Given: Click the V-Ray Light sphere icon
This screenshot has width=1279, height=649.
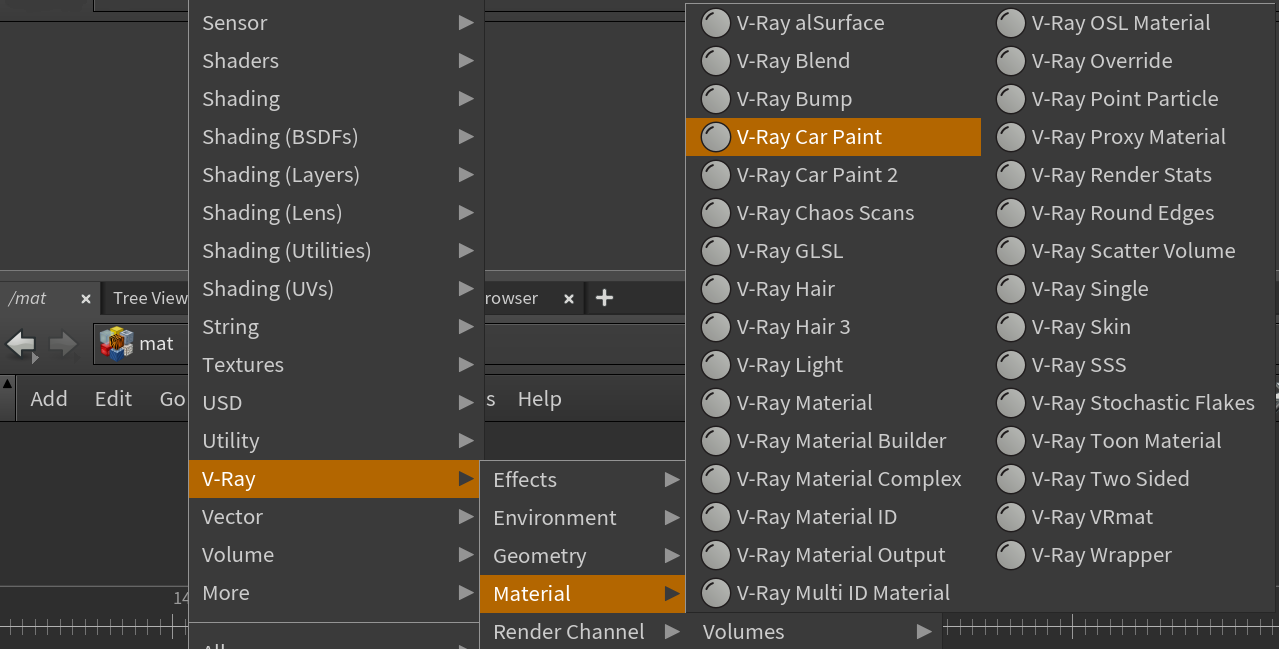Looking at the screenshot, I should click(x=715, y=365).
